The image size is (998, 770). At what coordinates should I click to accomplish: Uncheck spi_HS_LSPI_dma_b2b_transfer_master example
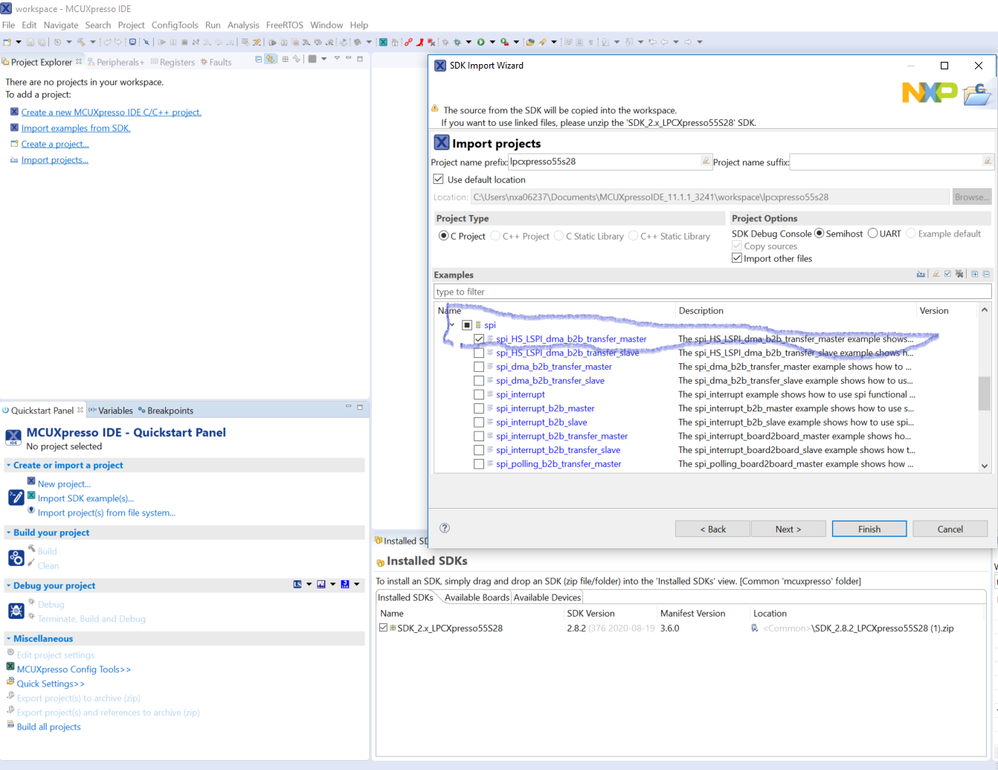479,339
